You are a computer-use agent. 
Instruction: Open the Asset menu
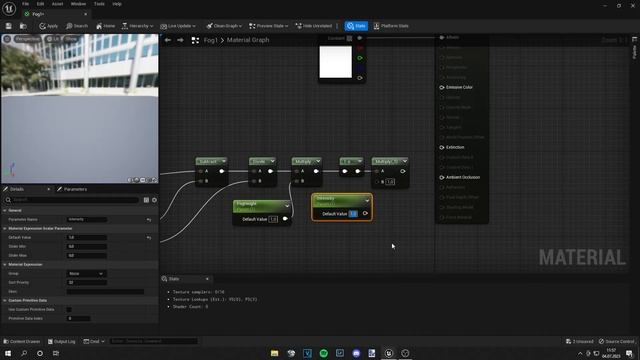pos(57,4)
